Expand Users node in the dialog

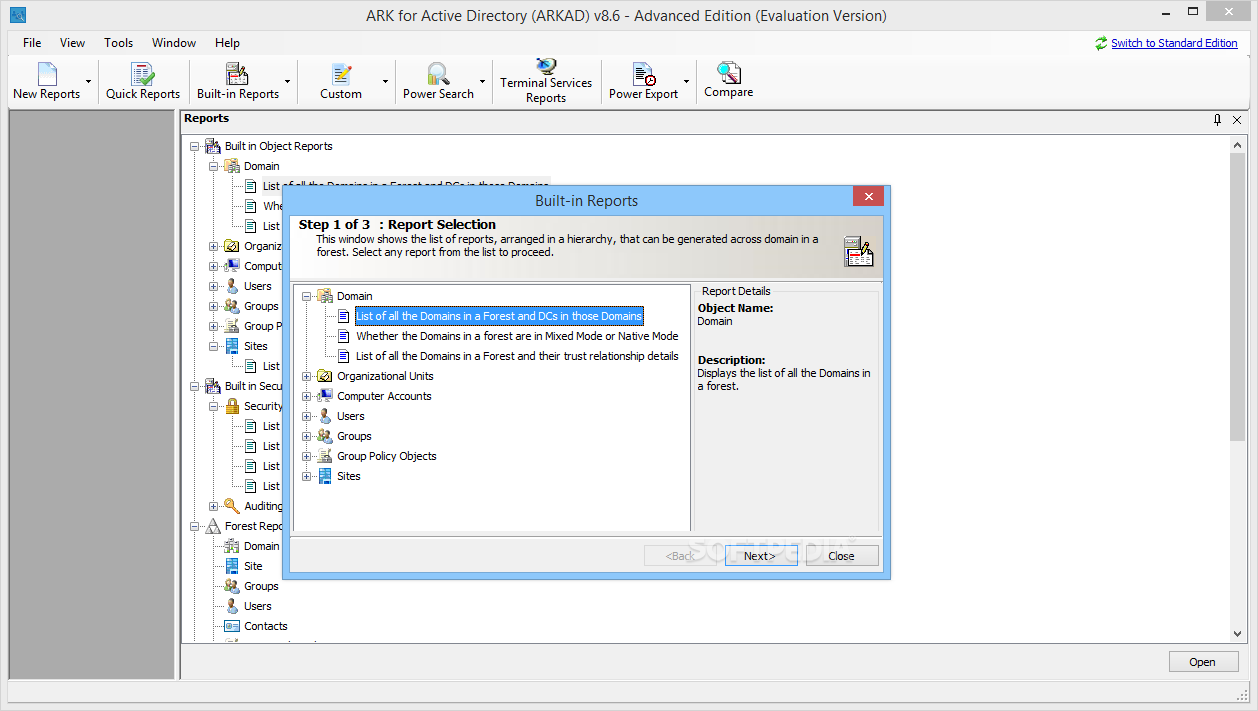(307, 416)
